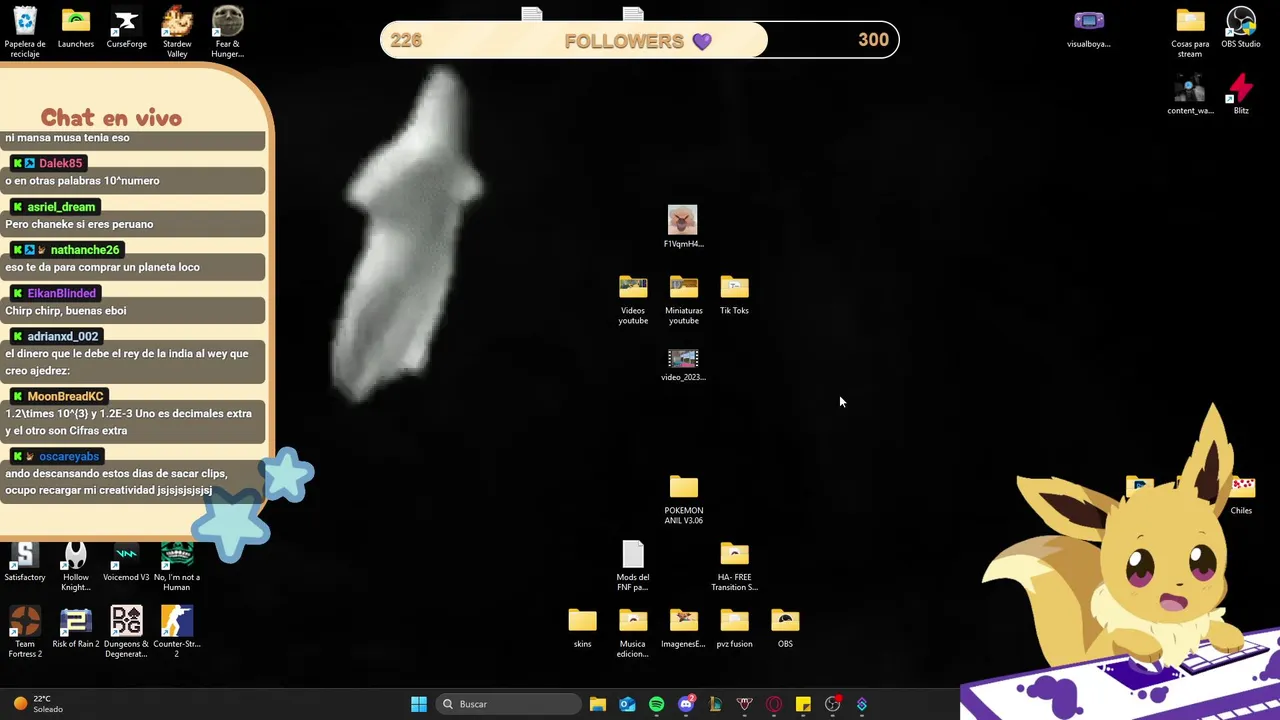1280x720 pixels.
Task: Open the Musica edicion folder
Action: (633, 633)
